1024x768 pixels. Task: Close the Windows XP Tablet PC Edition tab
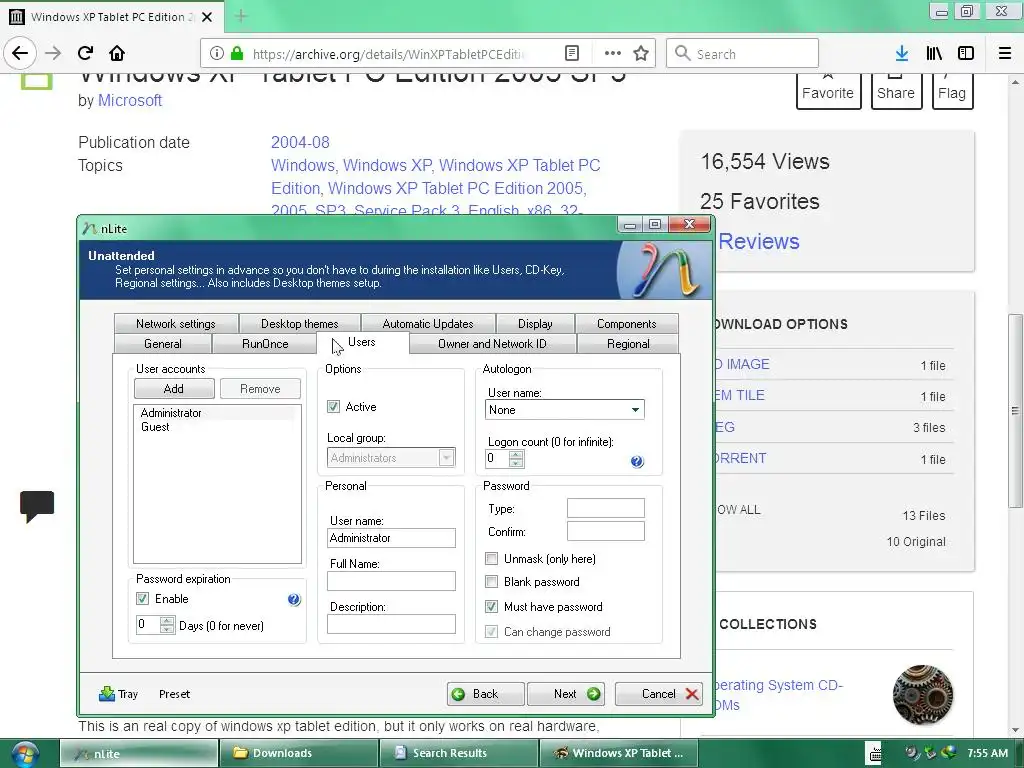[x=207, y=17]
